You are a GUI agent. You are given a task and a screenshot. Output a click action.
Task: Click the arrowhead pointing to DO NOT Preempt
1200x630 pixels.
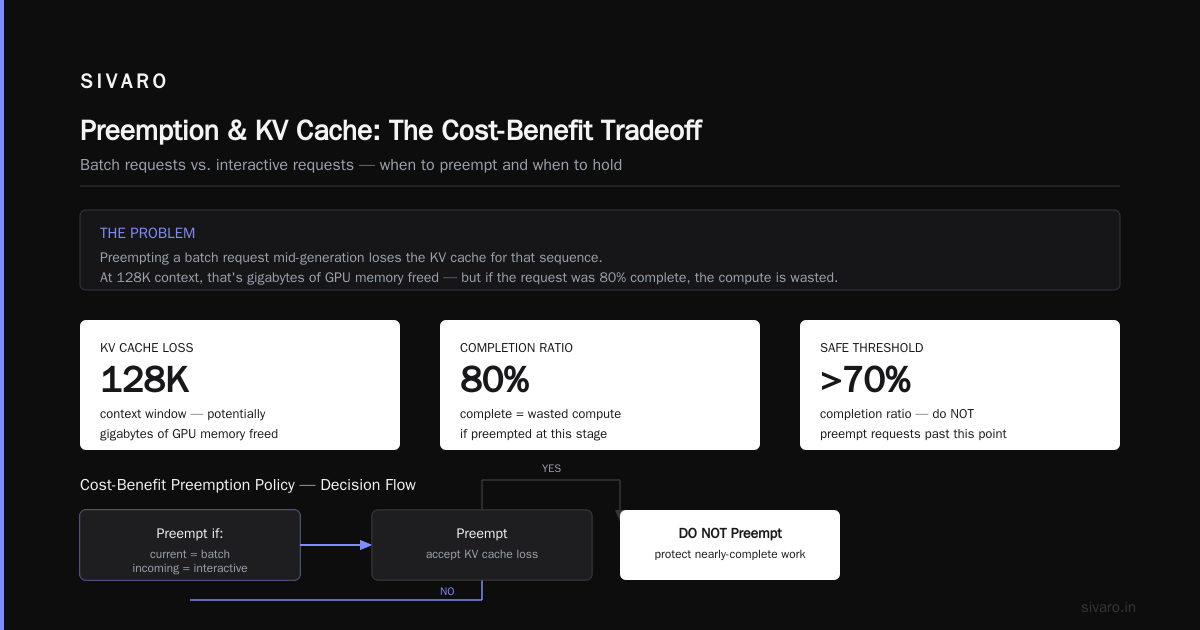620,505
